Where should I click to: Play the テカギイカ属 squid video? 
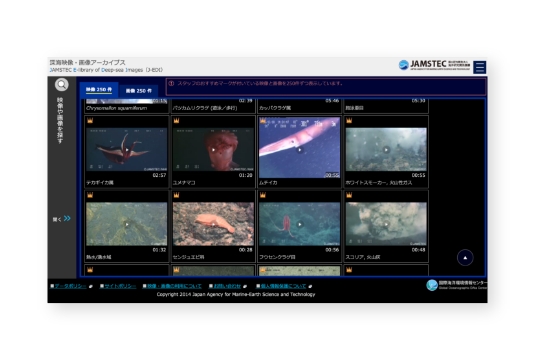pyautogui.click(x=127, y=149)
